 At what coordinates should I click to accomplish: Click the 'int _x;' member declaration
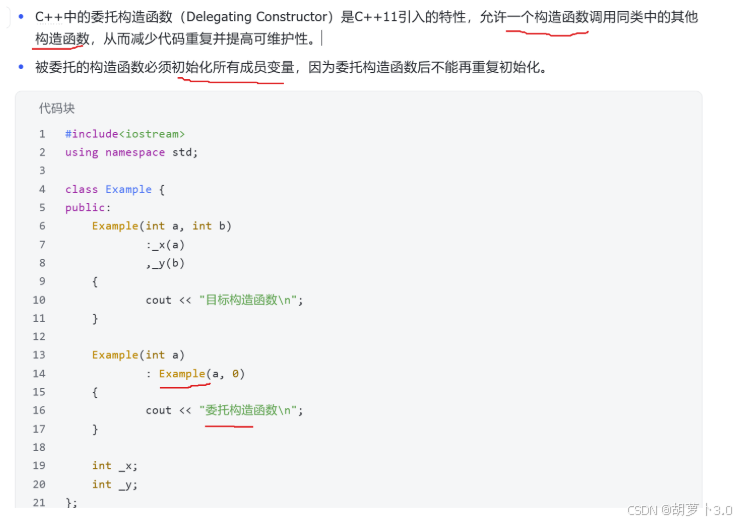115,466
